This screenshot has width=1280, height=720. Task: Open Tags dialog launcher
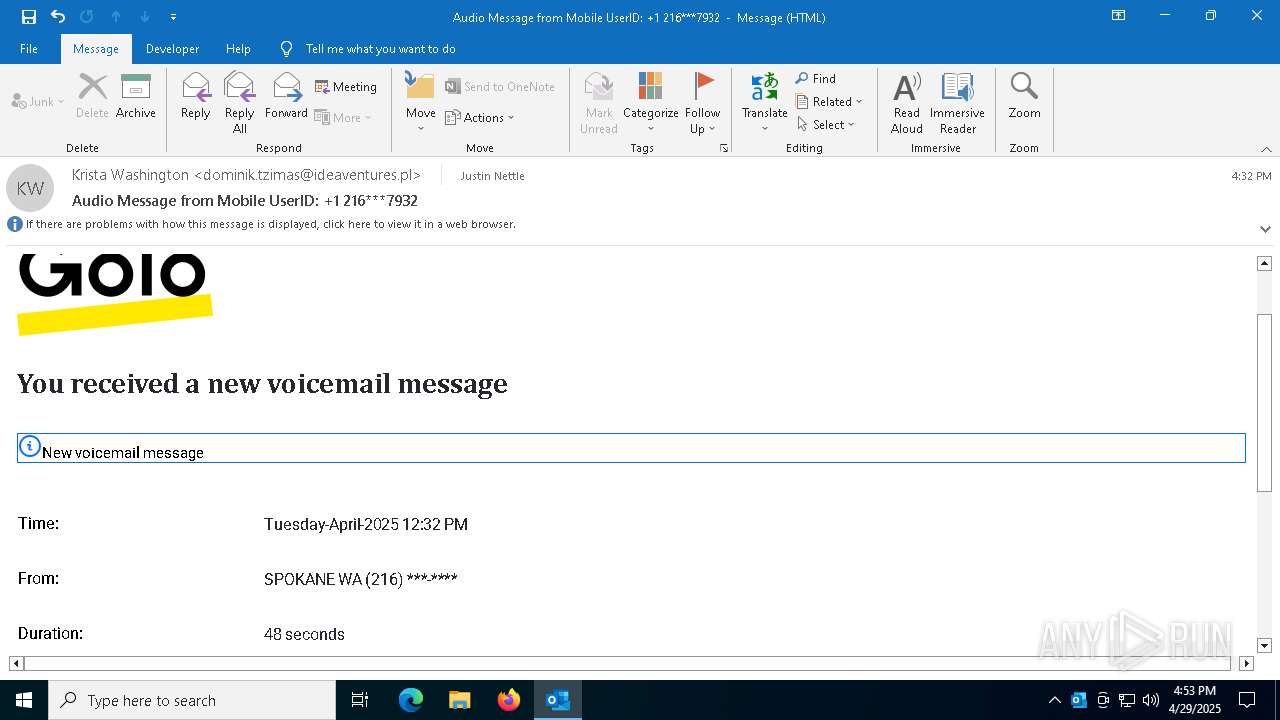tap(723, 148)
